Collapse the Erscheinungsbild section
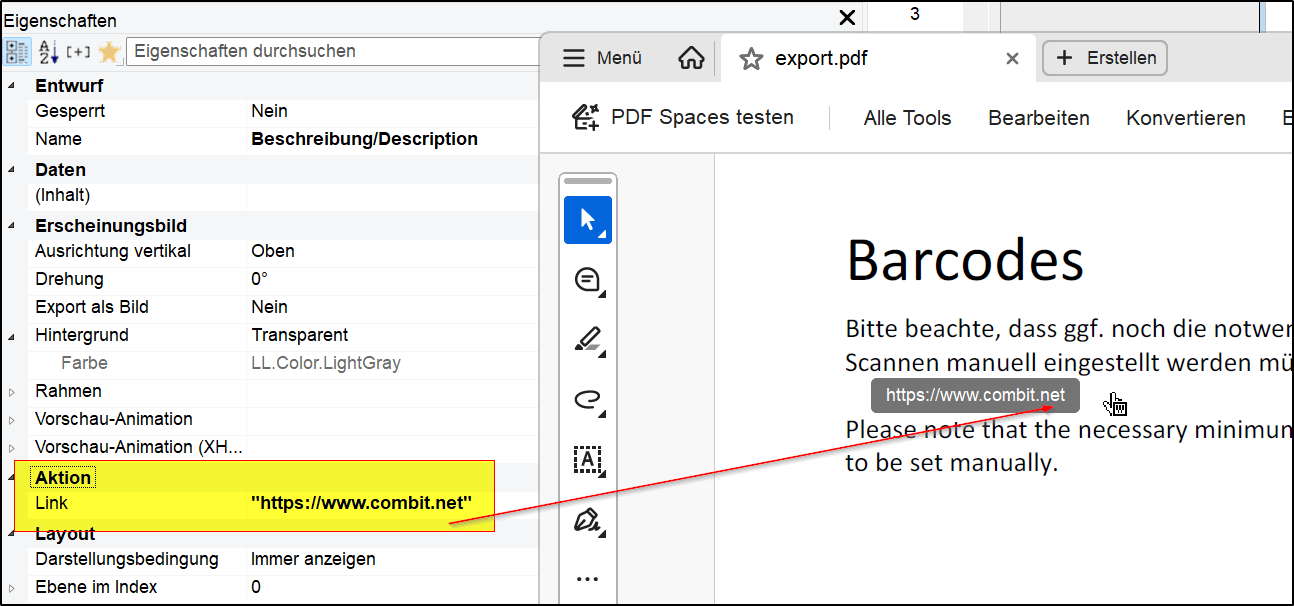Screen dimensions: 1294x606 12,226
